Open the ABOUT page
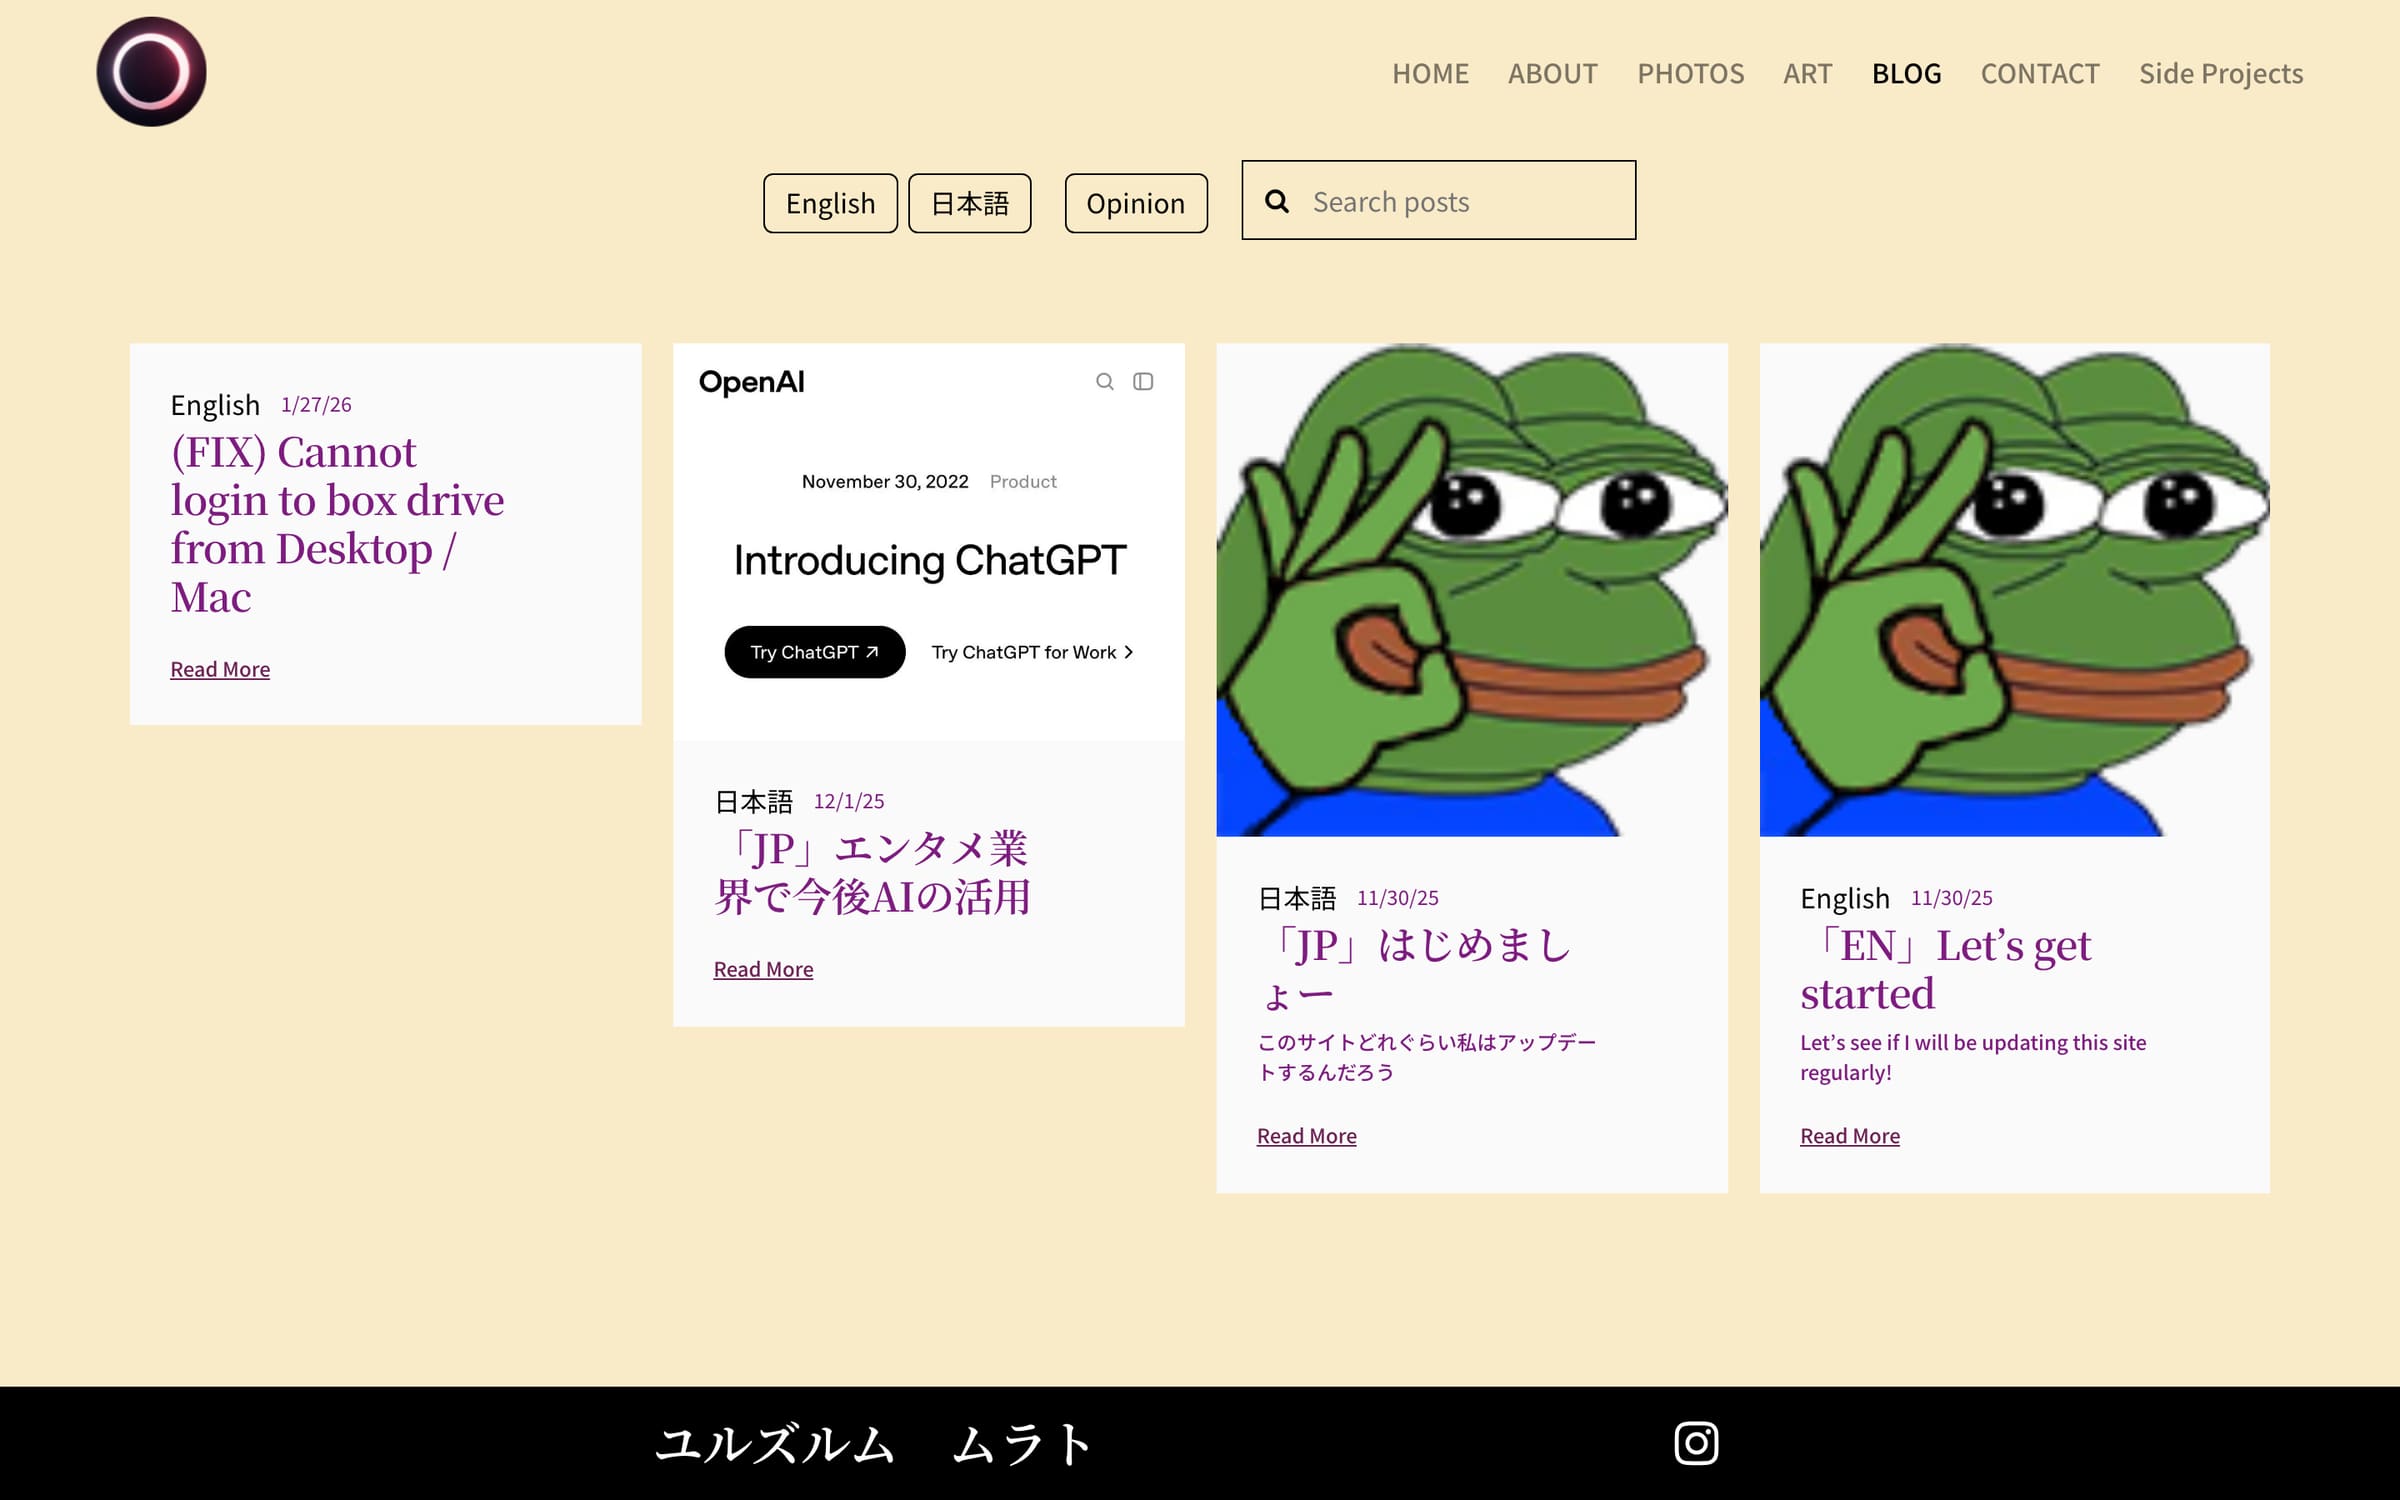This screenshot has height=1500, width=2400. click(1552, 73)
